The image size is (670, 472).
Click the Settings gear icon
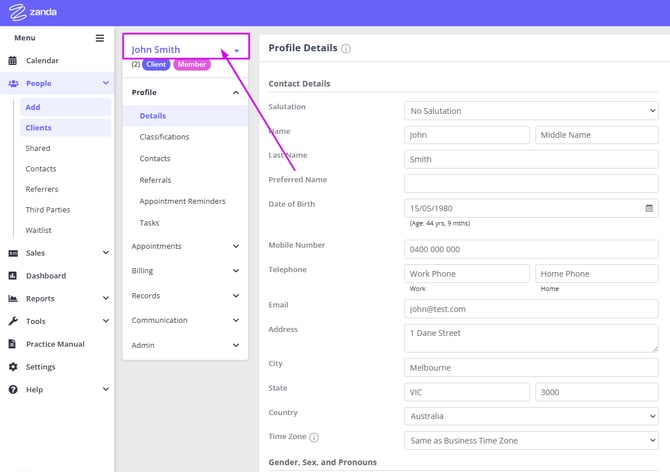[x=13, y=367]
